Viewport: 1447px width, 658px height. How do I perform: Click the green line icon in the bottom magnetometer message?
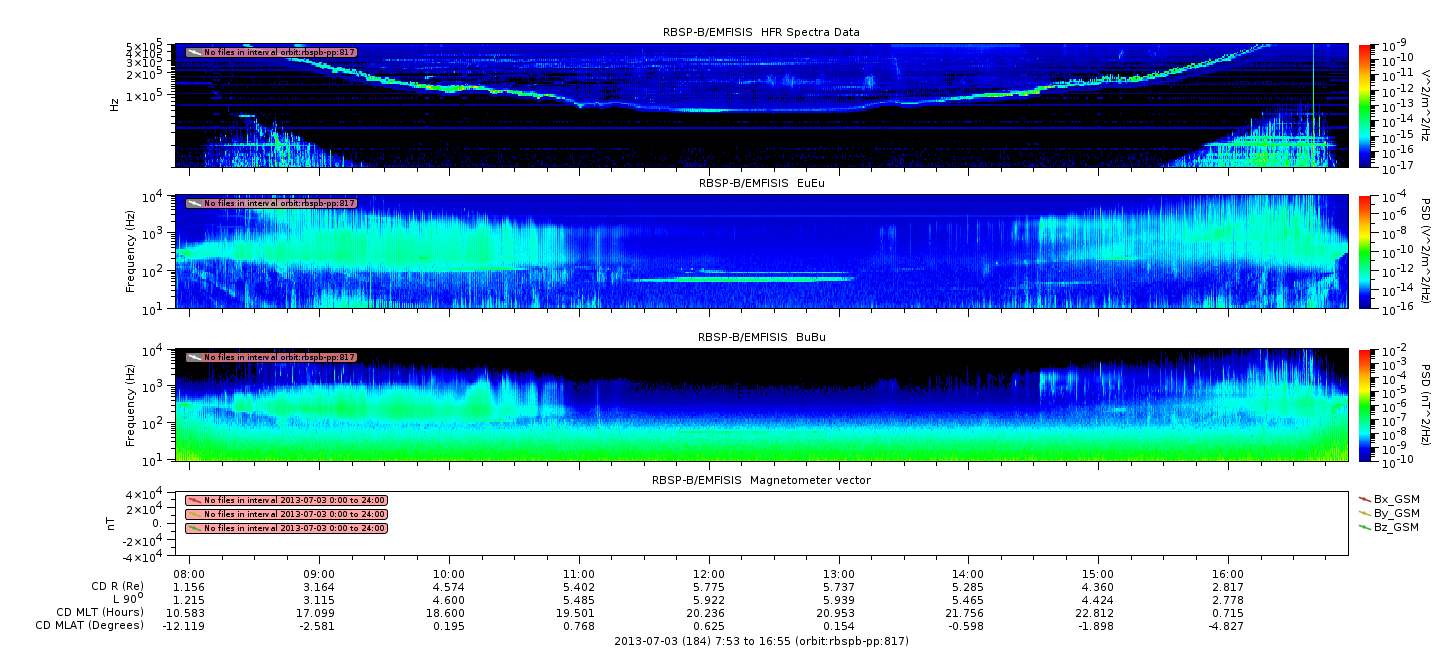click(194, 528)
